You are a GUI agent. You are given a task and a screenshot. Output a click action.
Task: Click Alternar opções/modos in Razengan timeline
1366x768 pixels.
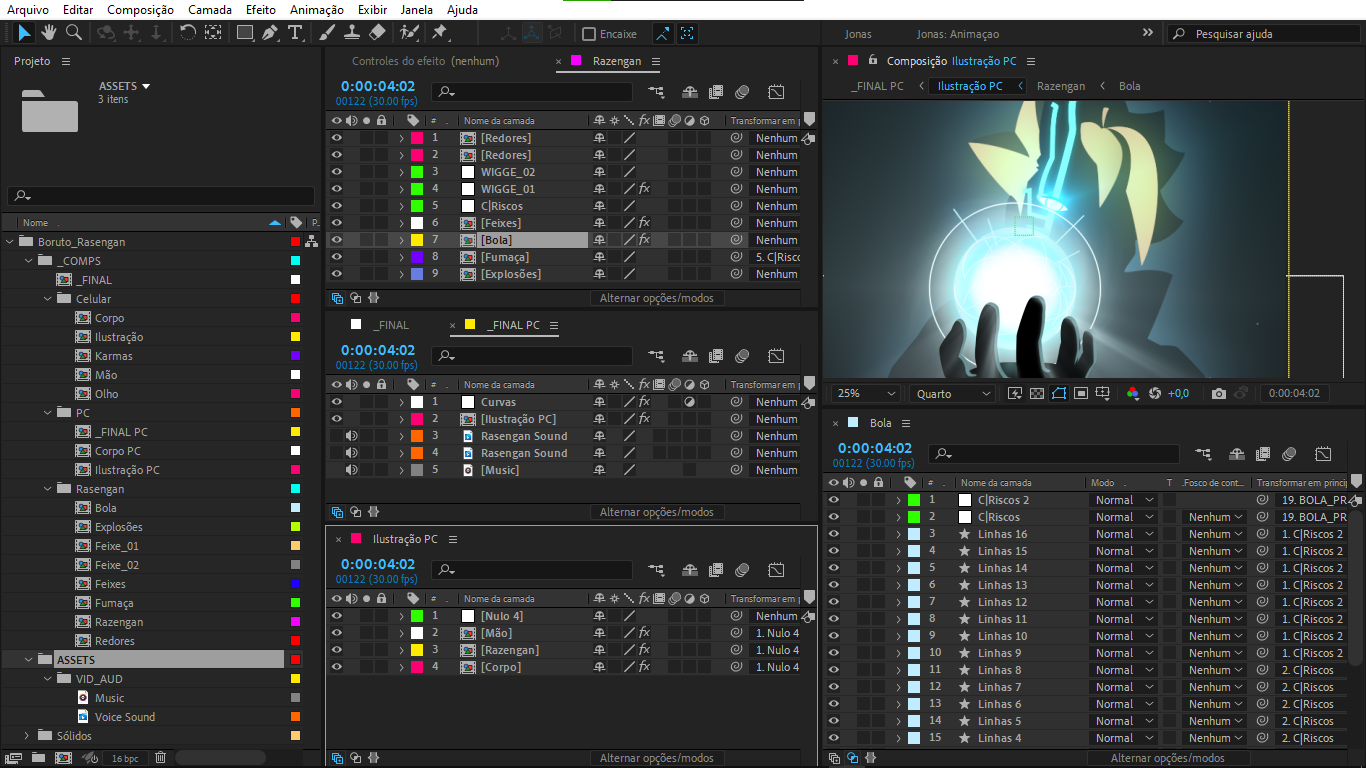657,298
